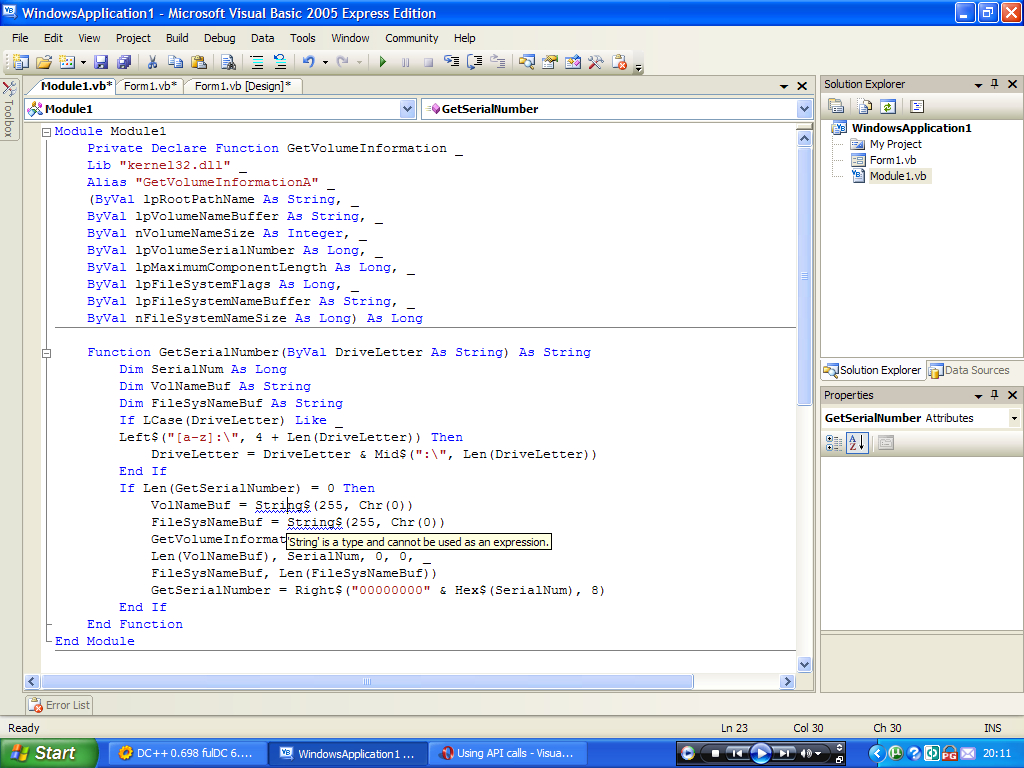Open the Module1 class name dropdown
Viewport: 1024px width, 768px height.
pos(408,109)
